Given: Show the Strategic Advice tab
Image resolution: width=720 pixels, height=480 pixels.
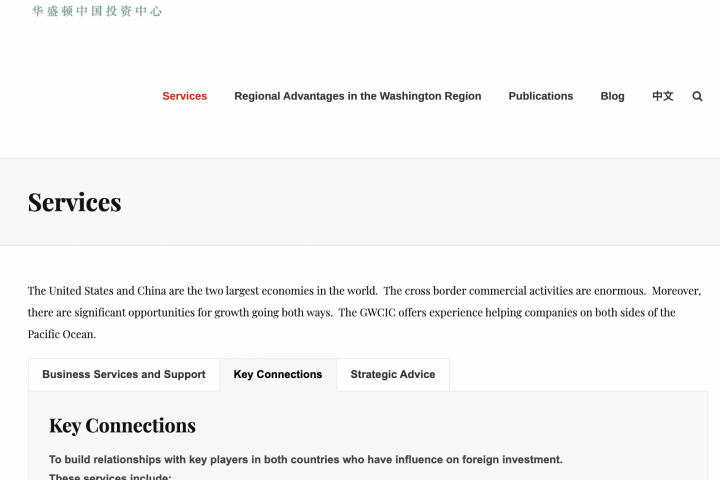Looking at the screenshot, I should pos(393,374).
